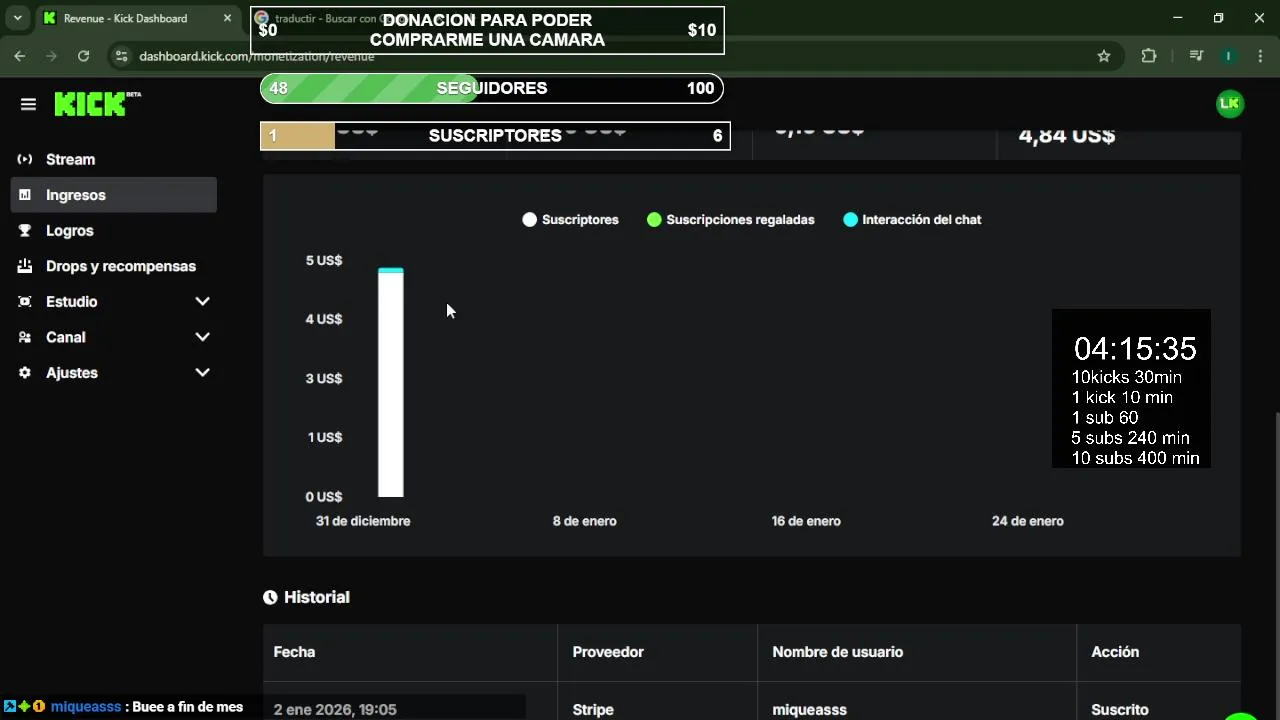The height and width of the screenshot is (720, 1280).
Task: Click the date 2 ene 2026, 19:05
Action: coord(335,709)
